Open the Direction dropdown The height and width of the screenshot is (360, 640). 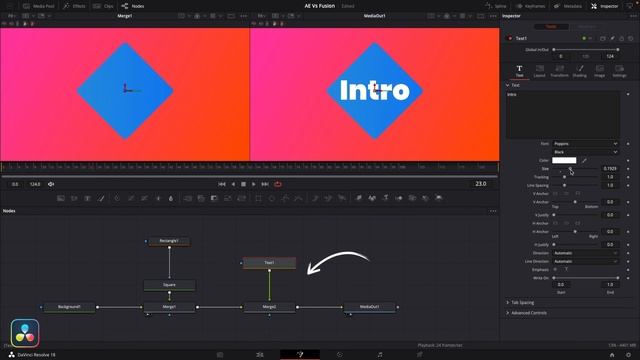coord(585,253)
